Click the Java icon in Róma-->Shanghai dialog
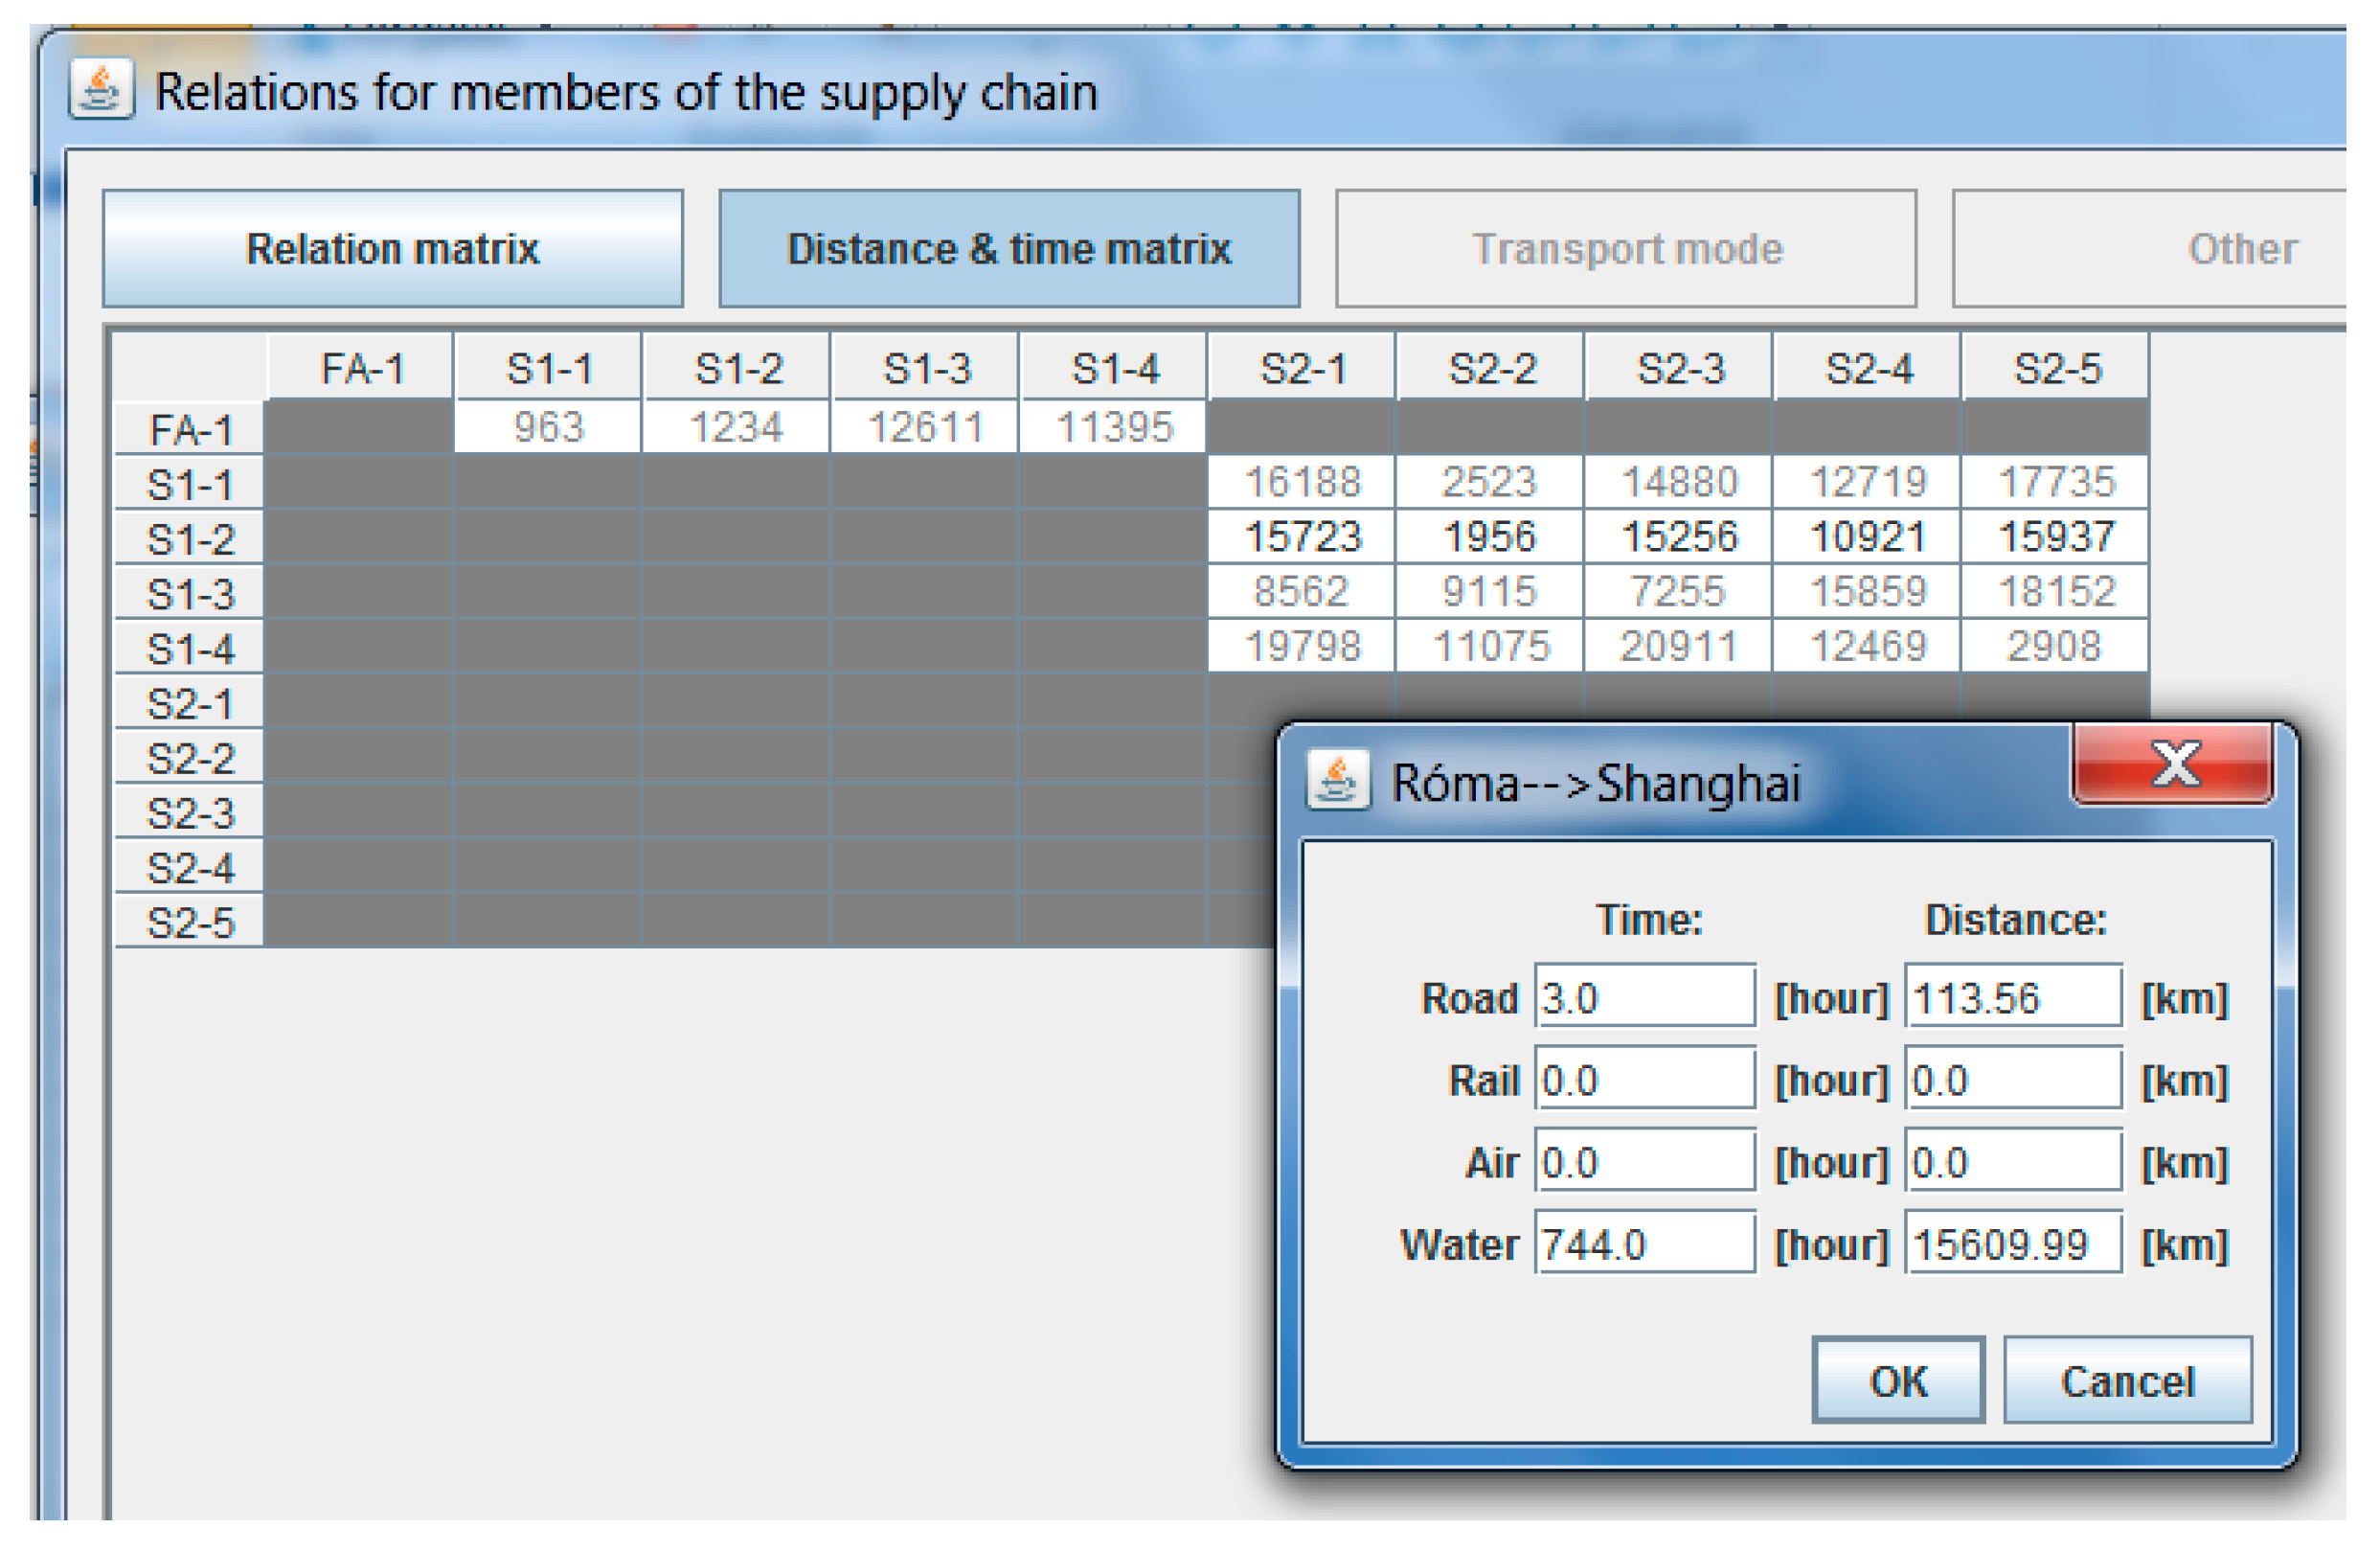The image size is (2380, 1551). [x=1338, y=781]
